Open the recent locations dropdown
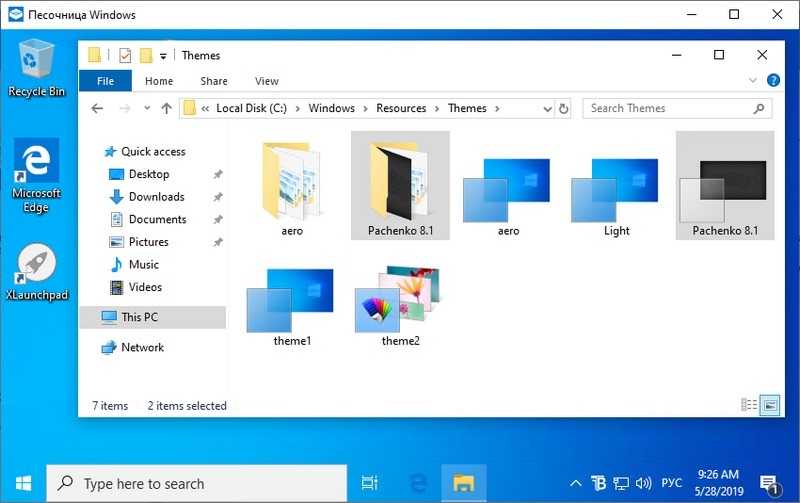Screen dimensions: 800x503 (x=147, y=108)
